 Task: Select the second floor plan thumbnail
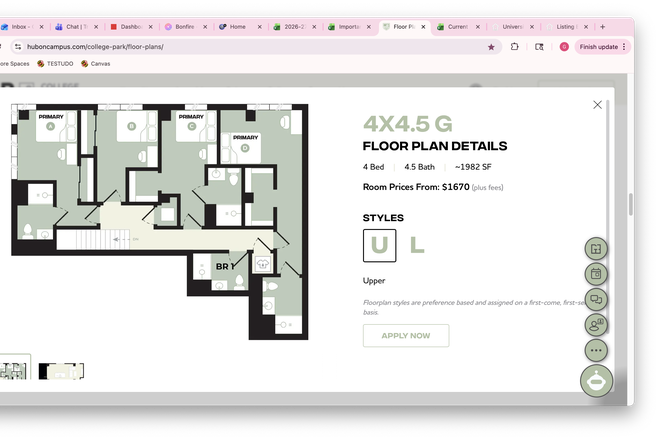61,371
